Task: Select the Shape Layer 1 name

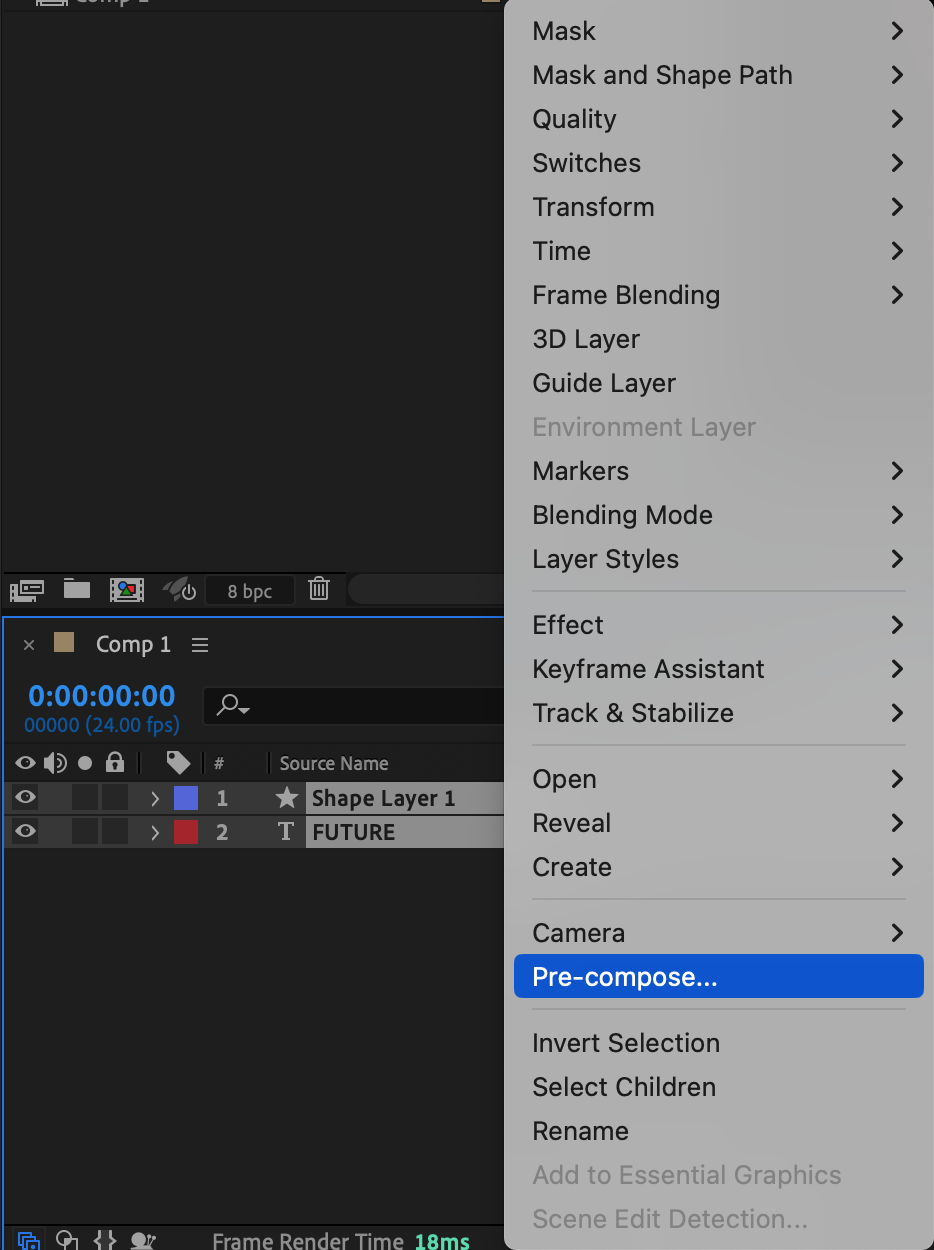Action: coord(384,798)
